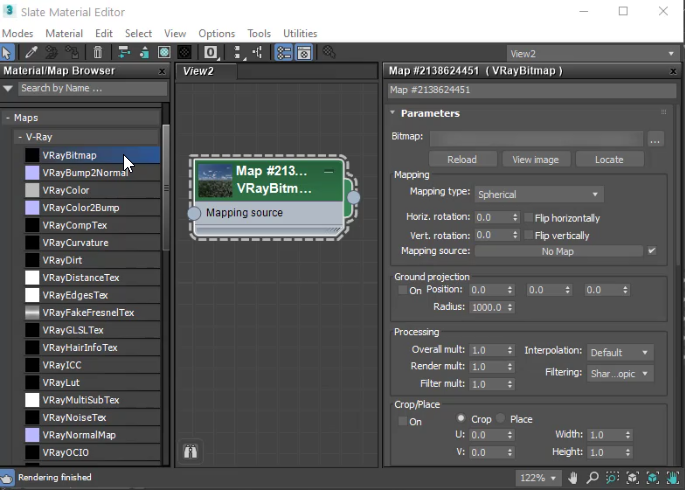Collapse the V-Ray subgroup

point(20,137)
